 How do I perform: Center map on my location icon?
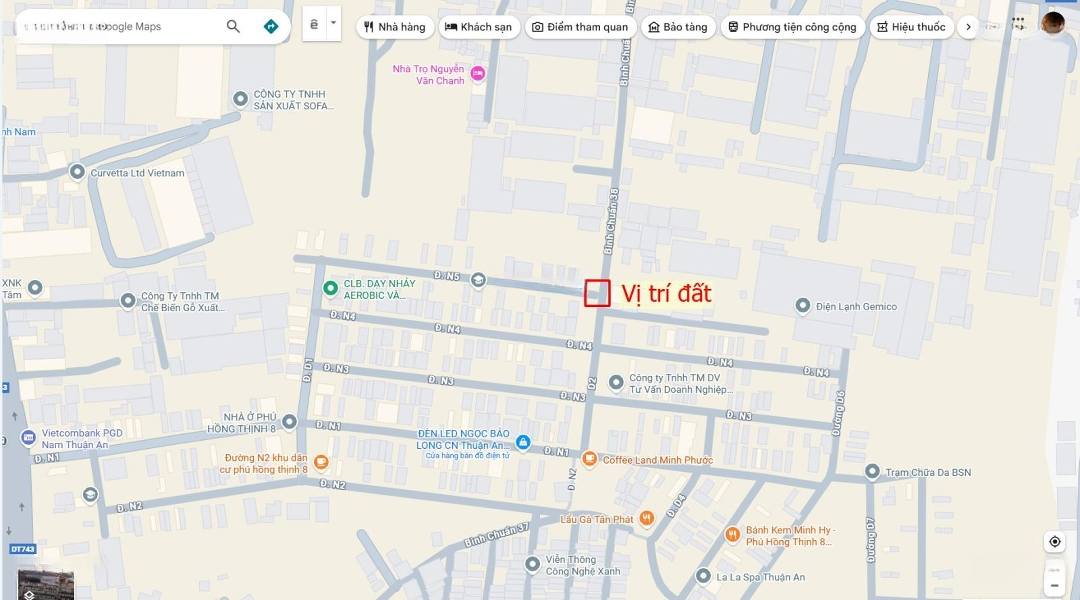click(x=1055, y=541)
